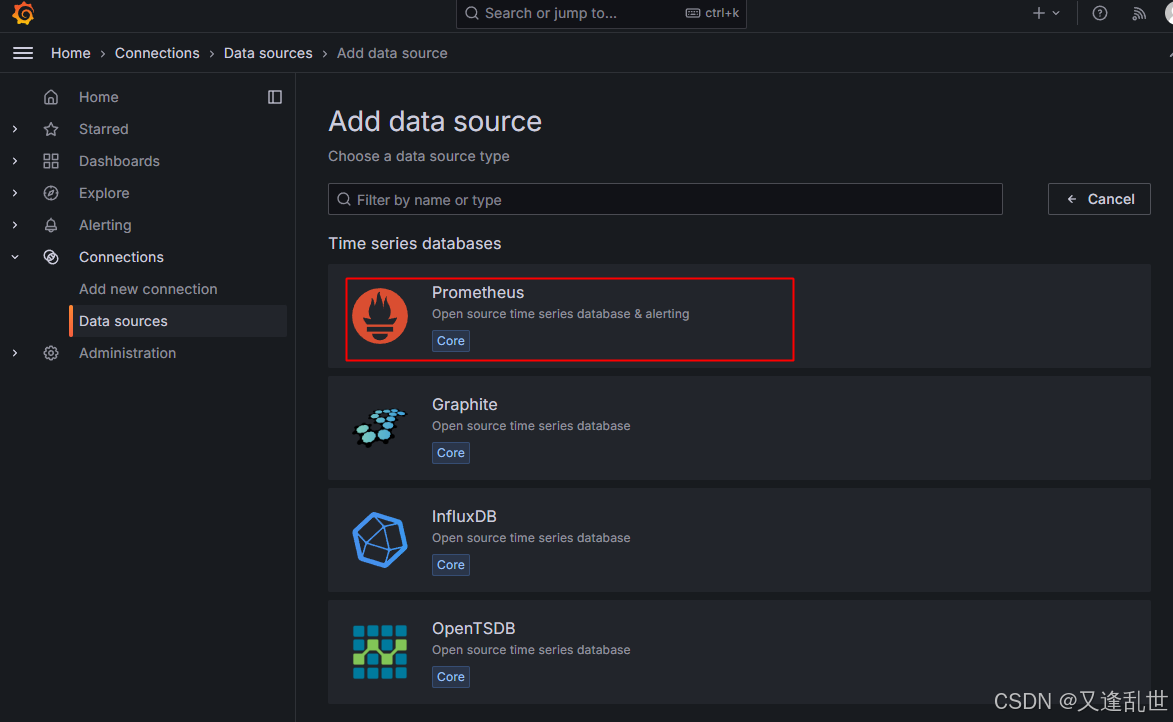Click the magnifier icon in filter box
Viewport: 1173px width, 722px height.
tap(344, 199)
